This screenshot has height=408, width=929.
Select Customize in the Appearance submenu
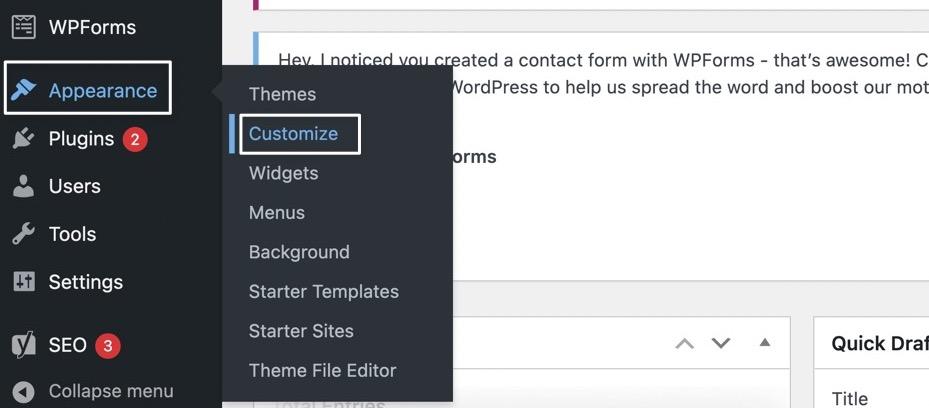pyautogui.click(x=293, y=134)
